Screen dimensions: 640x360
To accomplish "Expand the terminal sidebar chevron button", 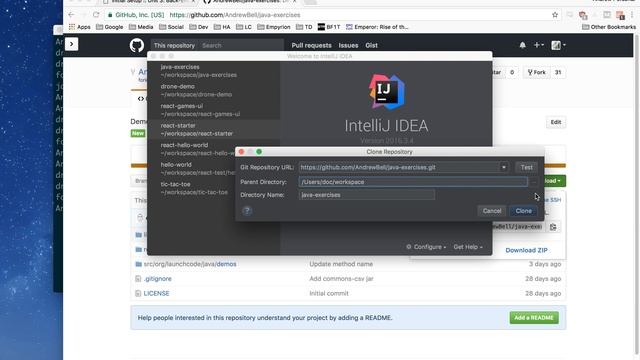I will tap(71, 44).
